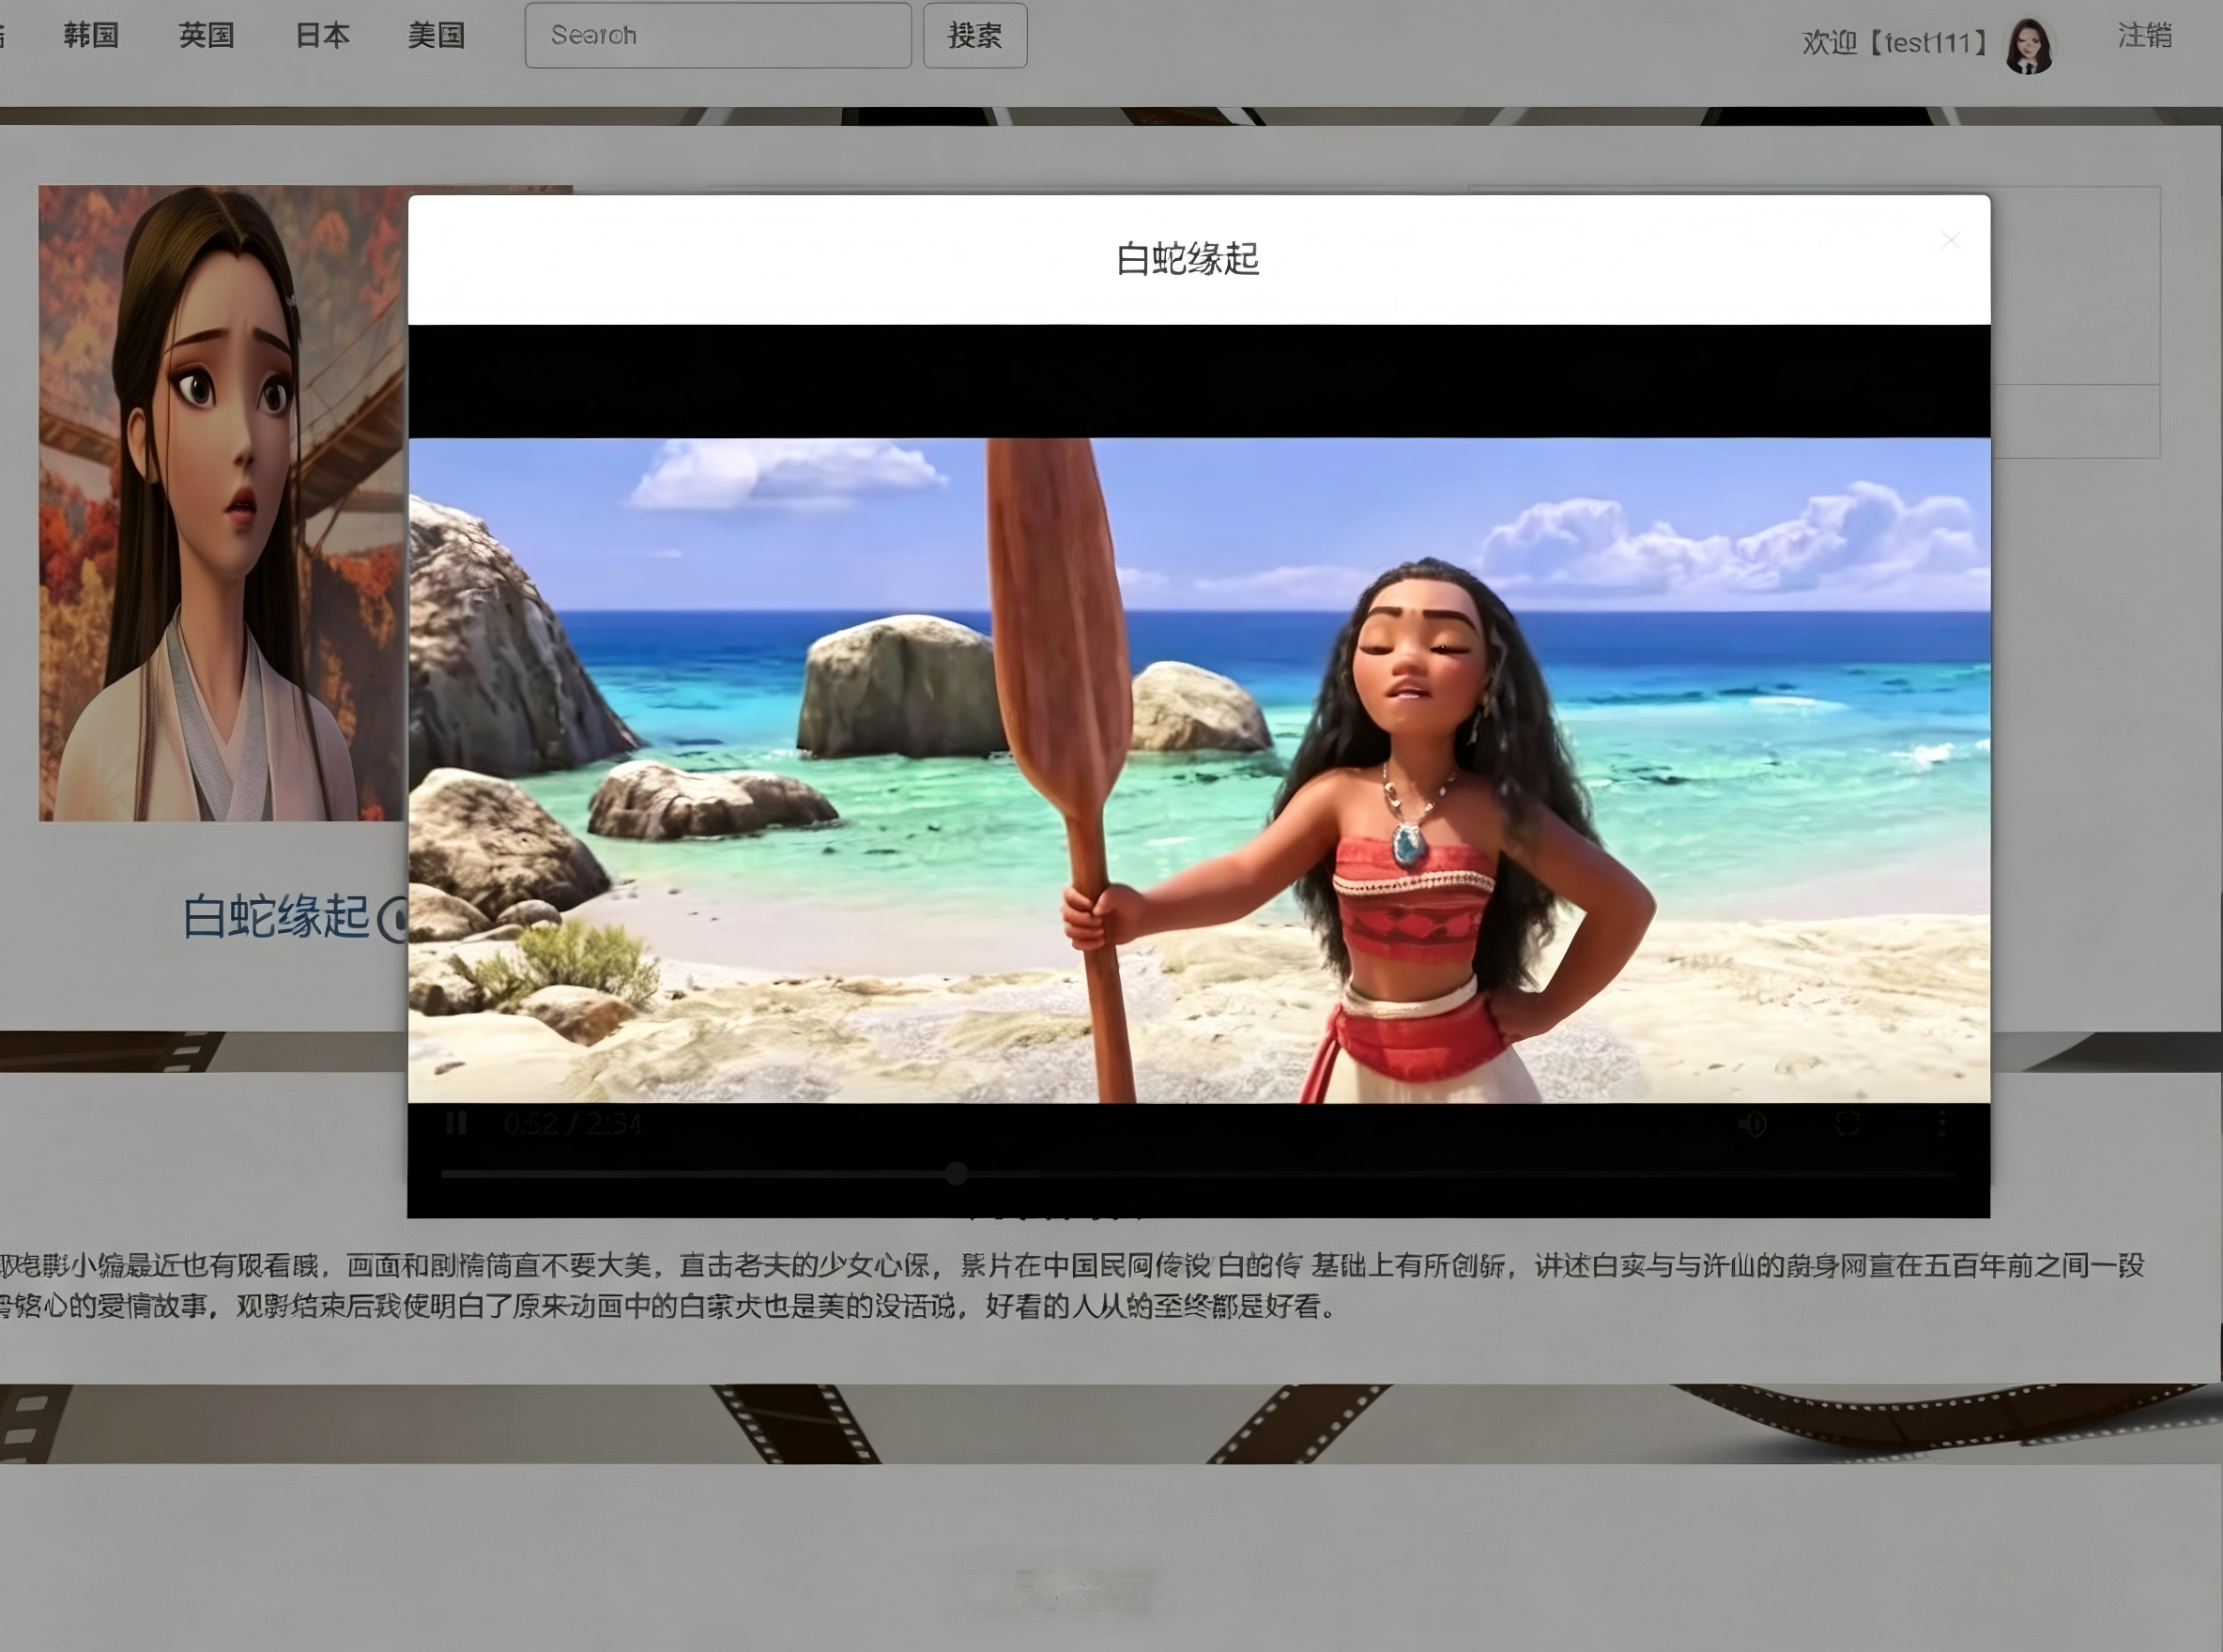2223x1652 pixels.
Task: Open the video player more options menu
Action: (1942, 1124)
